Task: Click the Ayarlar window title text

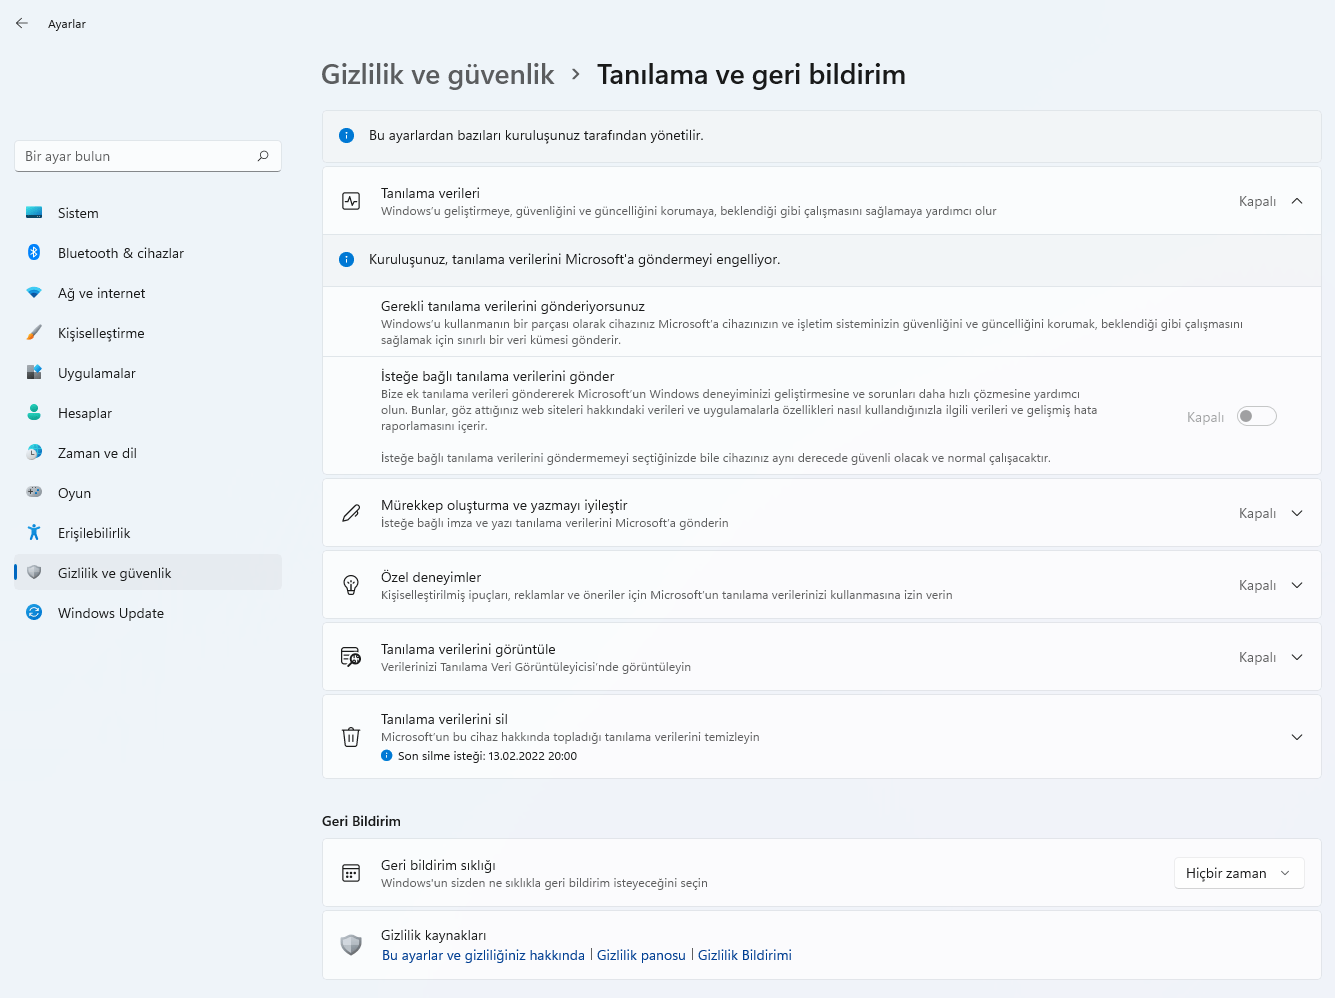Action: click(67, 24)
